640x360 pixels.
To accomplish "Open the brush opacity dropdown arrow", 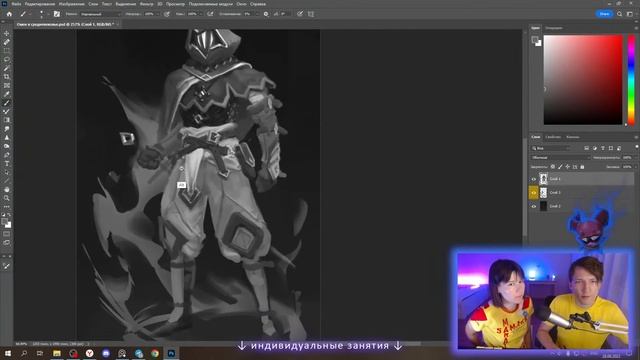I will tap(158, 14).
